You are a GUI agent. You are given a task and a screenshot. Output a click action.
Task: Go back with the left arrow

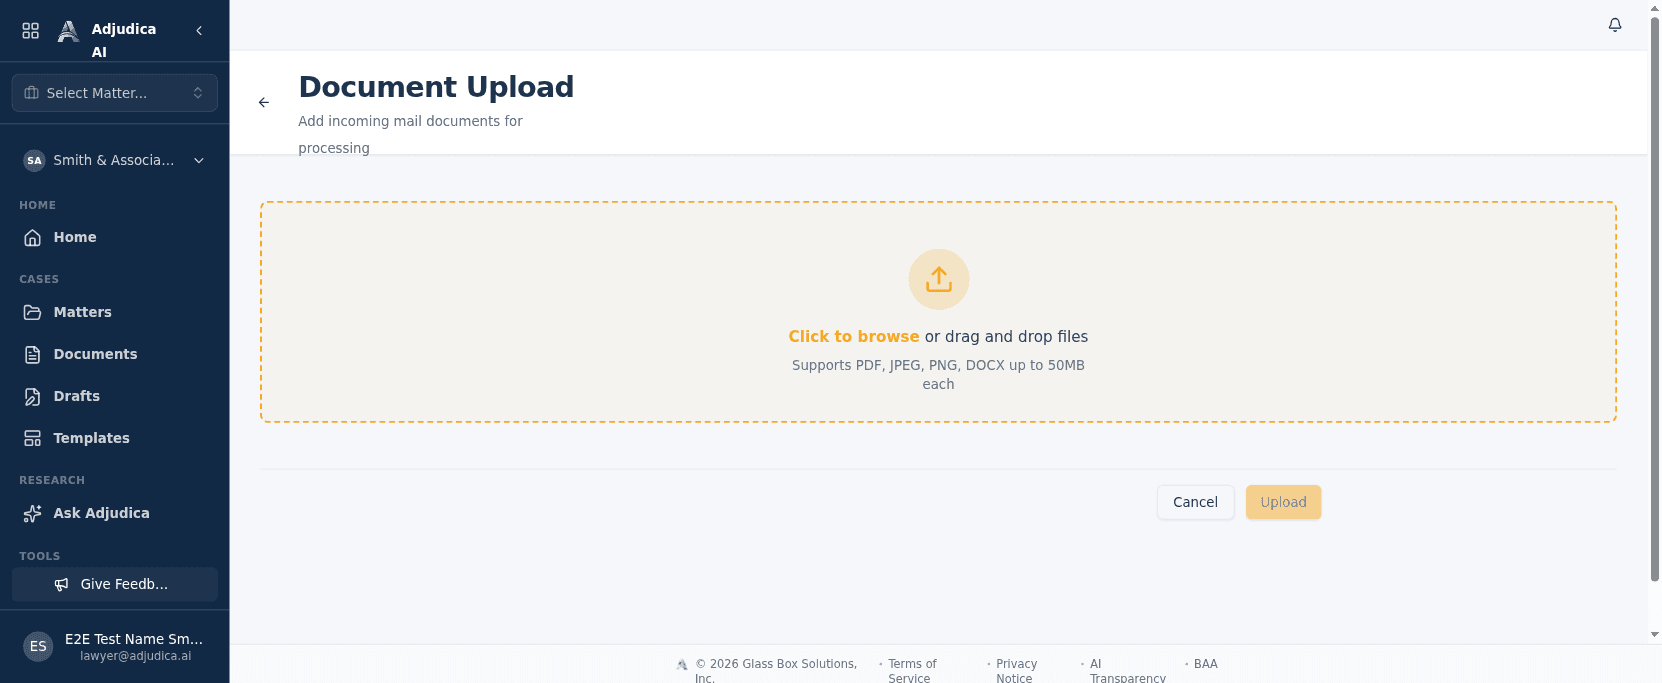tap(264, 102)
